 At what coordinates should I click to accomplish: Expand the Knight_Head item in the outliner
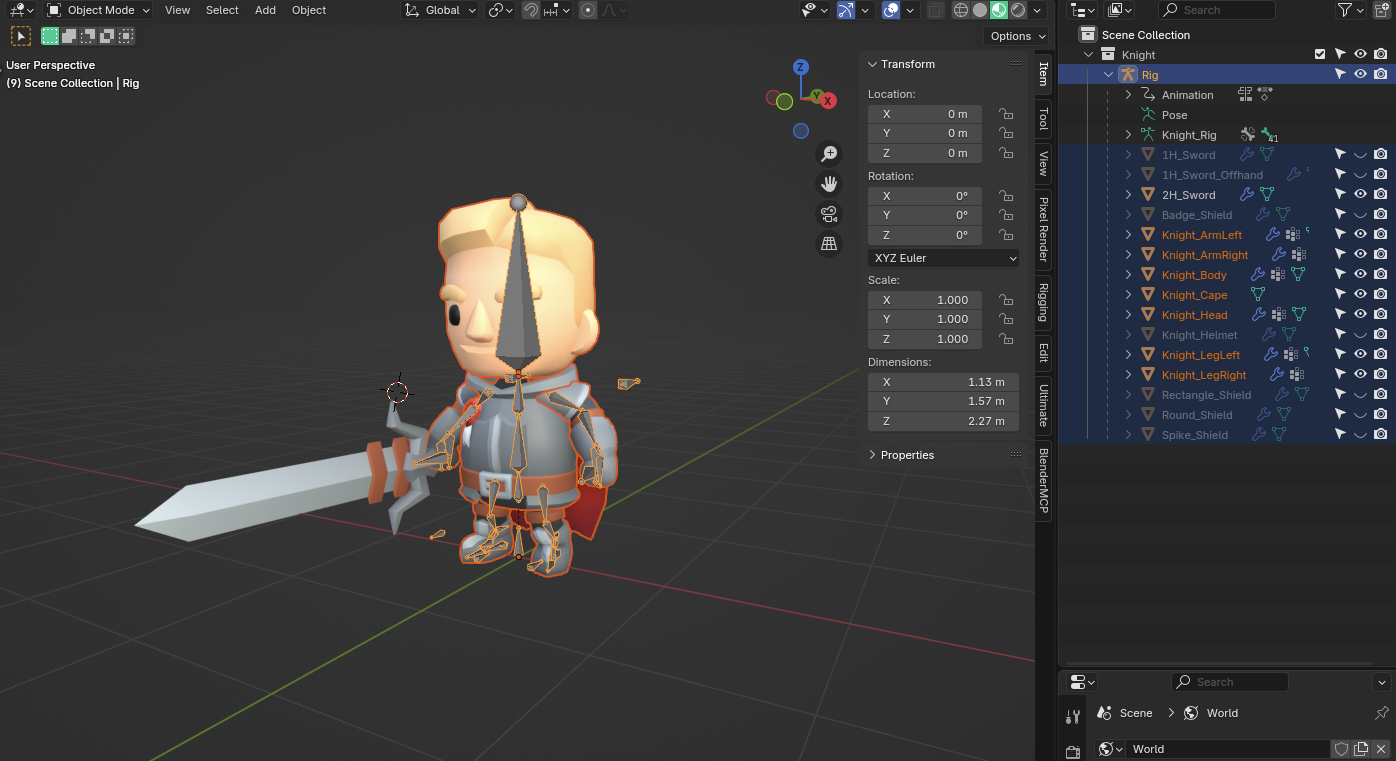(x=1128, y=314)
